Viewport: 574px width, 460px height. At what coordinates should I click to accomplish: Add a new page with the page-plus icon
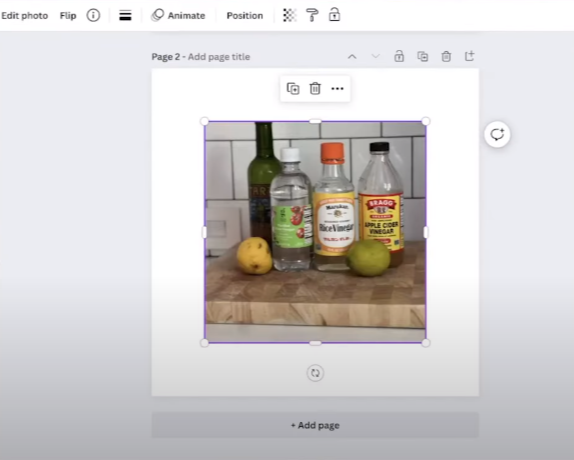pos(470,56)
